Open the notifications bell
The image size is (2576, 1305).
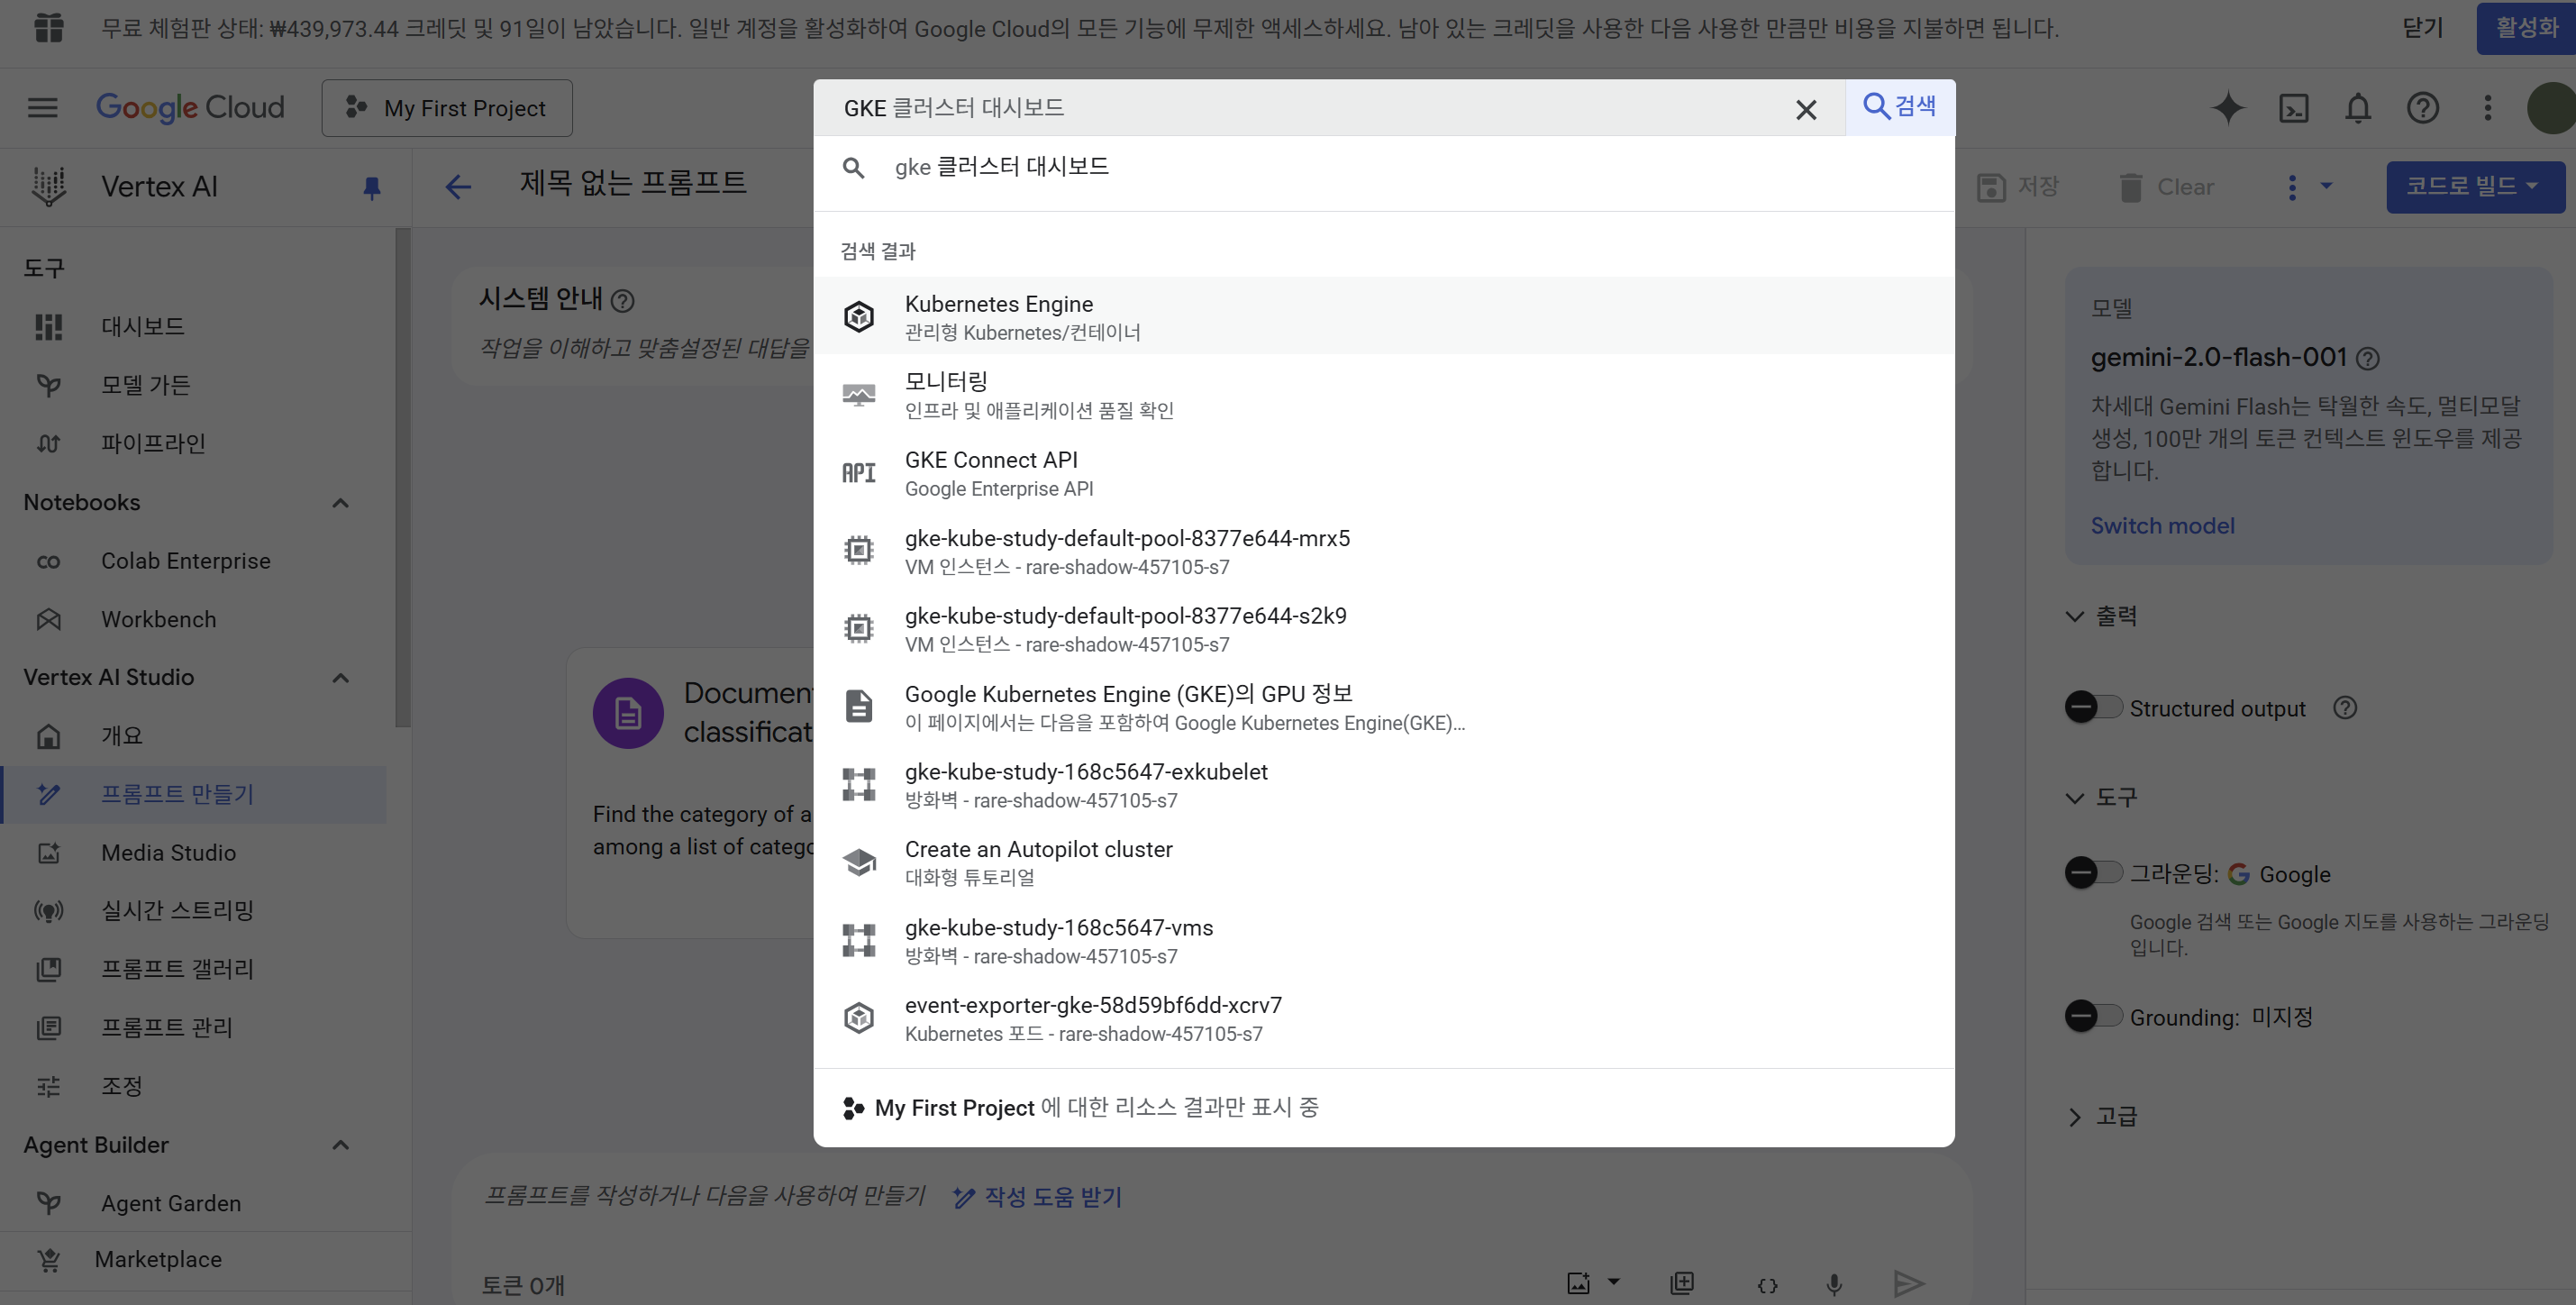point(2358,108)
